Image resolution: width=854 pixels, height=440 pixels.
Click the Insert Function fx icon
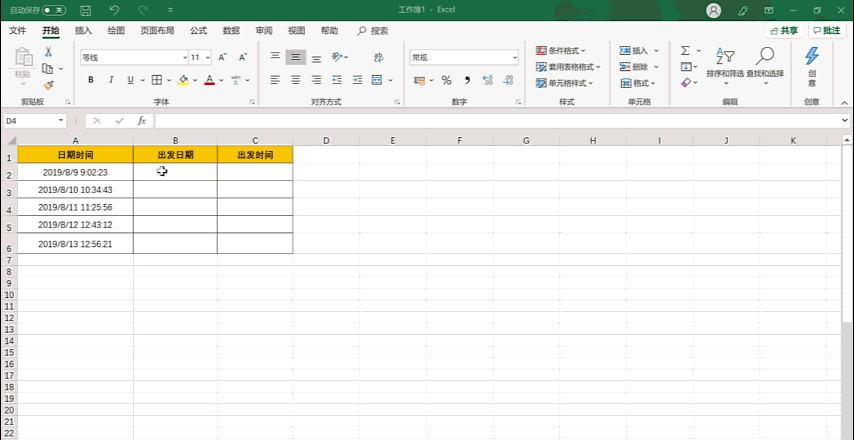tap(142, 121)
